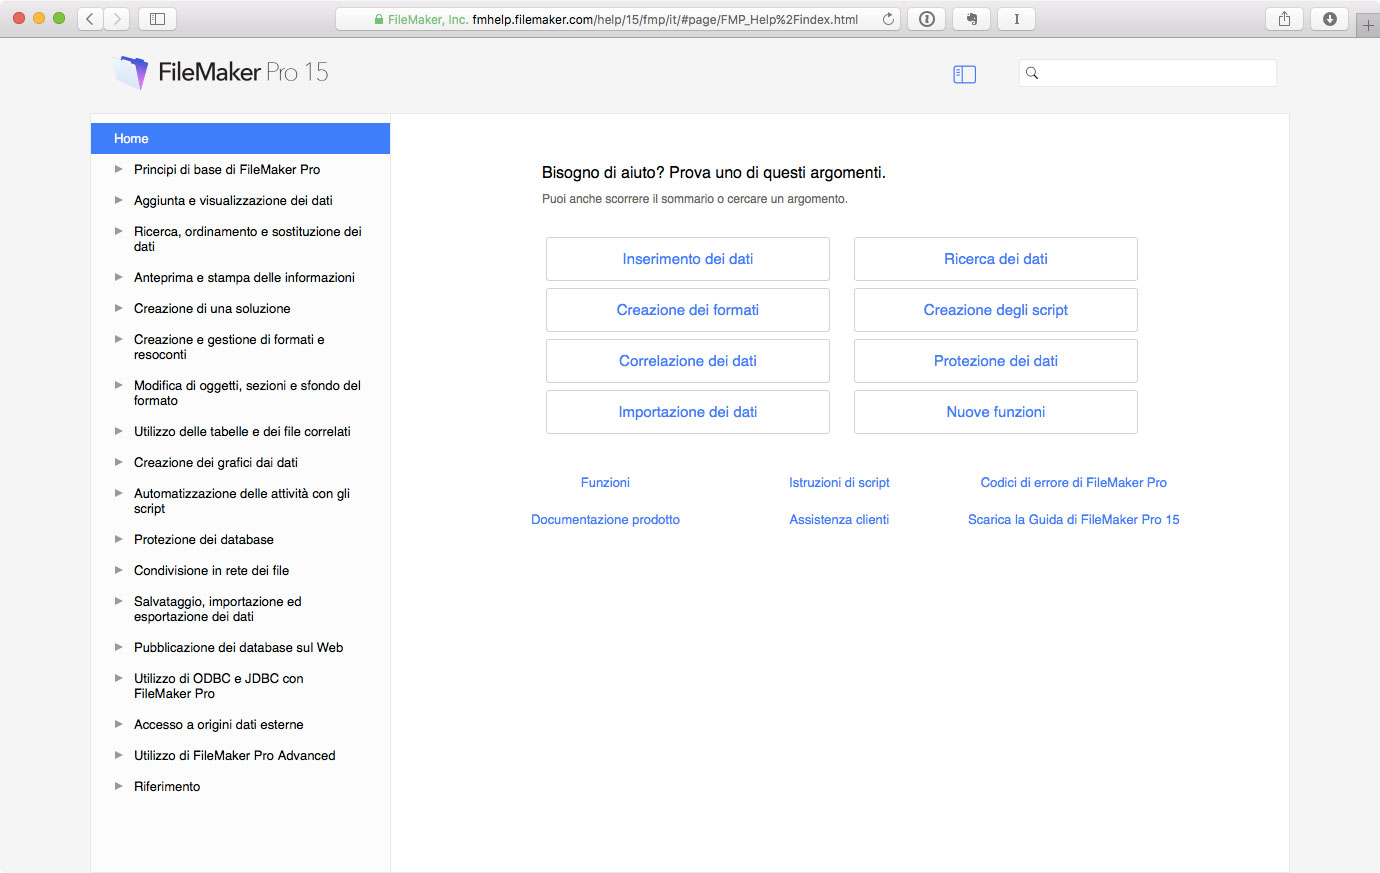Image resolution: width=1380 pixels, height=873 pixels.
Task: Toggle the Safari sidebar button
Action: [x=157, y=19]
